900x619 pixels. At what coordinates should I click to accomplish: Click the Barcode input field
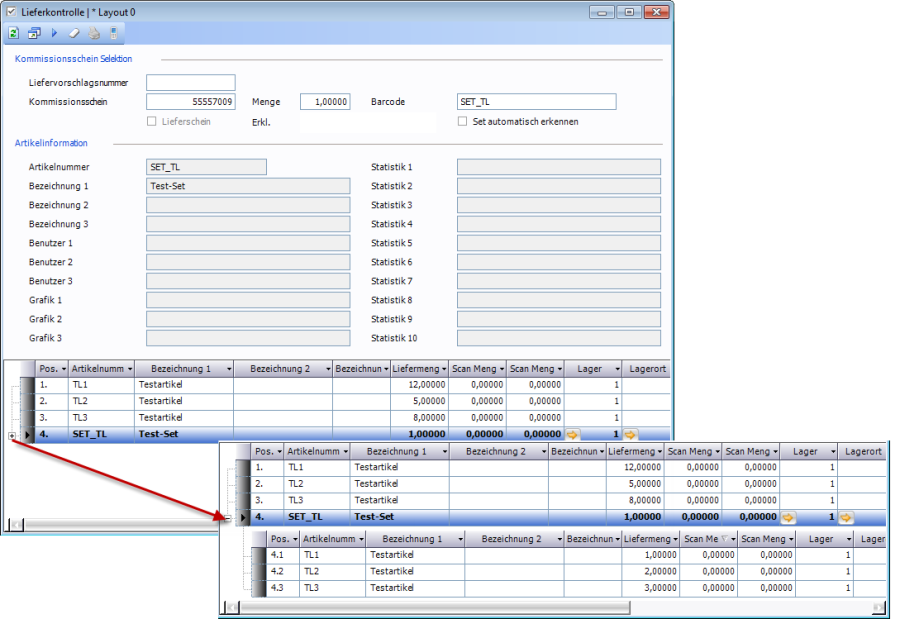(x=536, y=102)
